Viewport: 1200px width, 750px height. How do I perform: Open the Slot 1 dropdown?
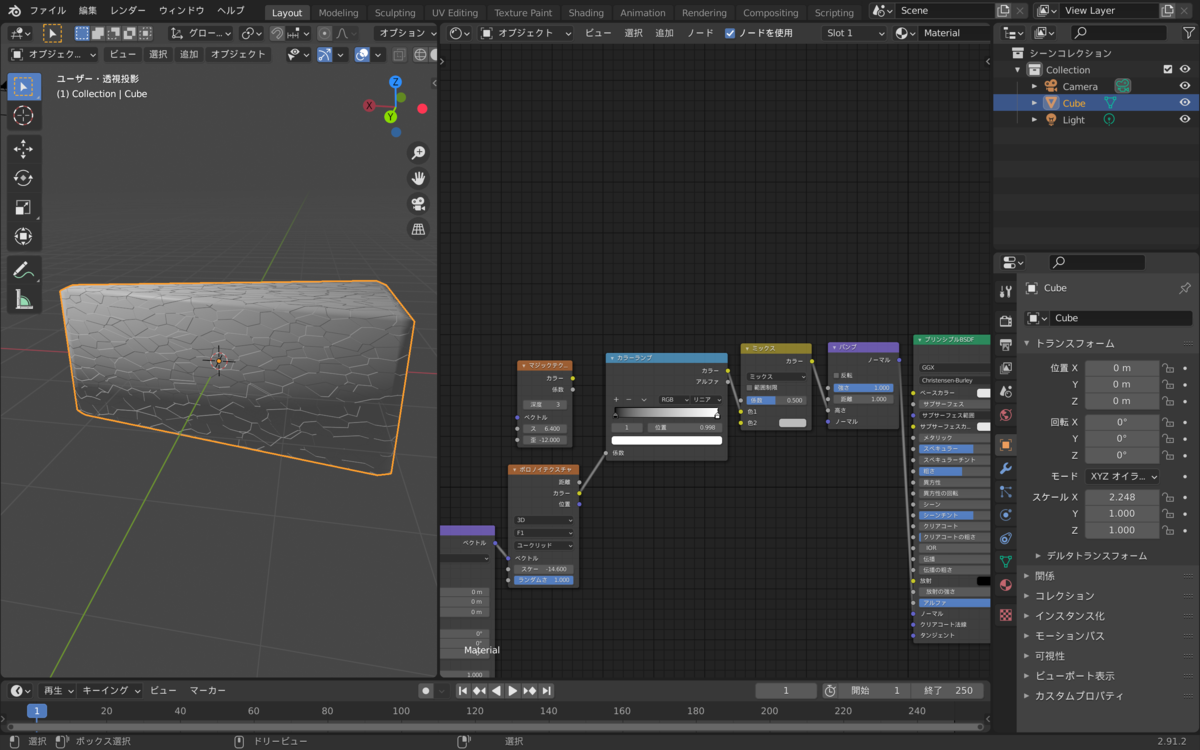pos(854,33)
